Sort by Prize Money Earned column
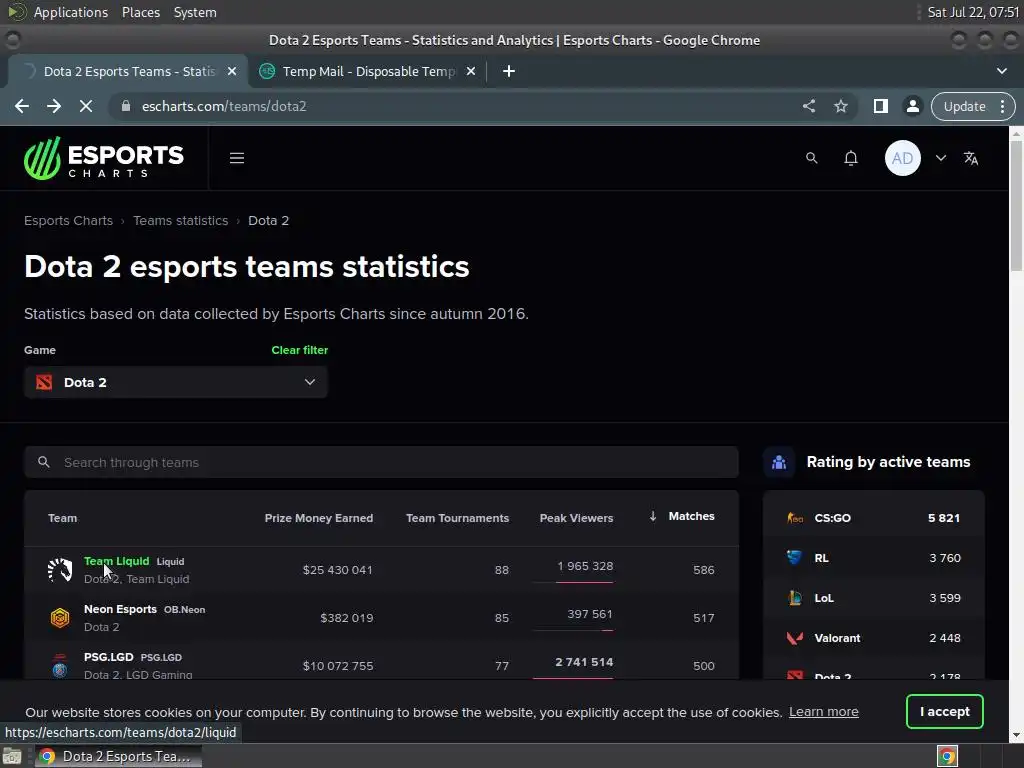 pos(319,518)
